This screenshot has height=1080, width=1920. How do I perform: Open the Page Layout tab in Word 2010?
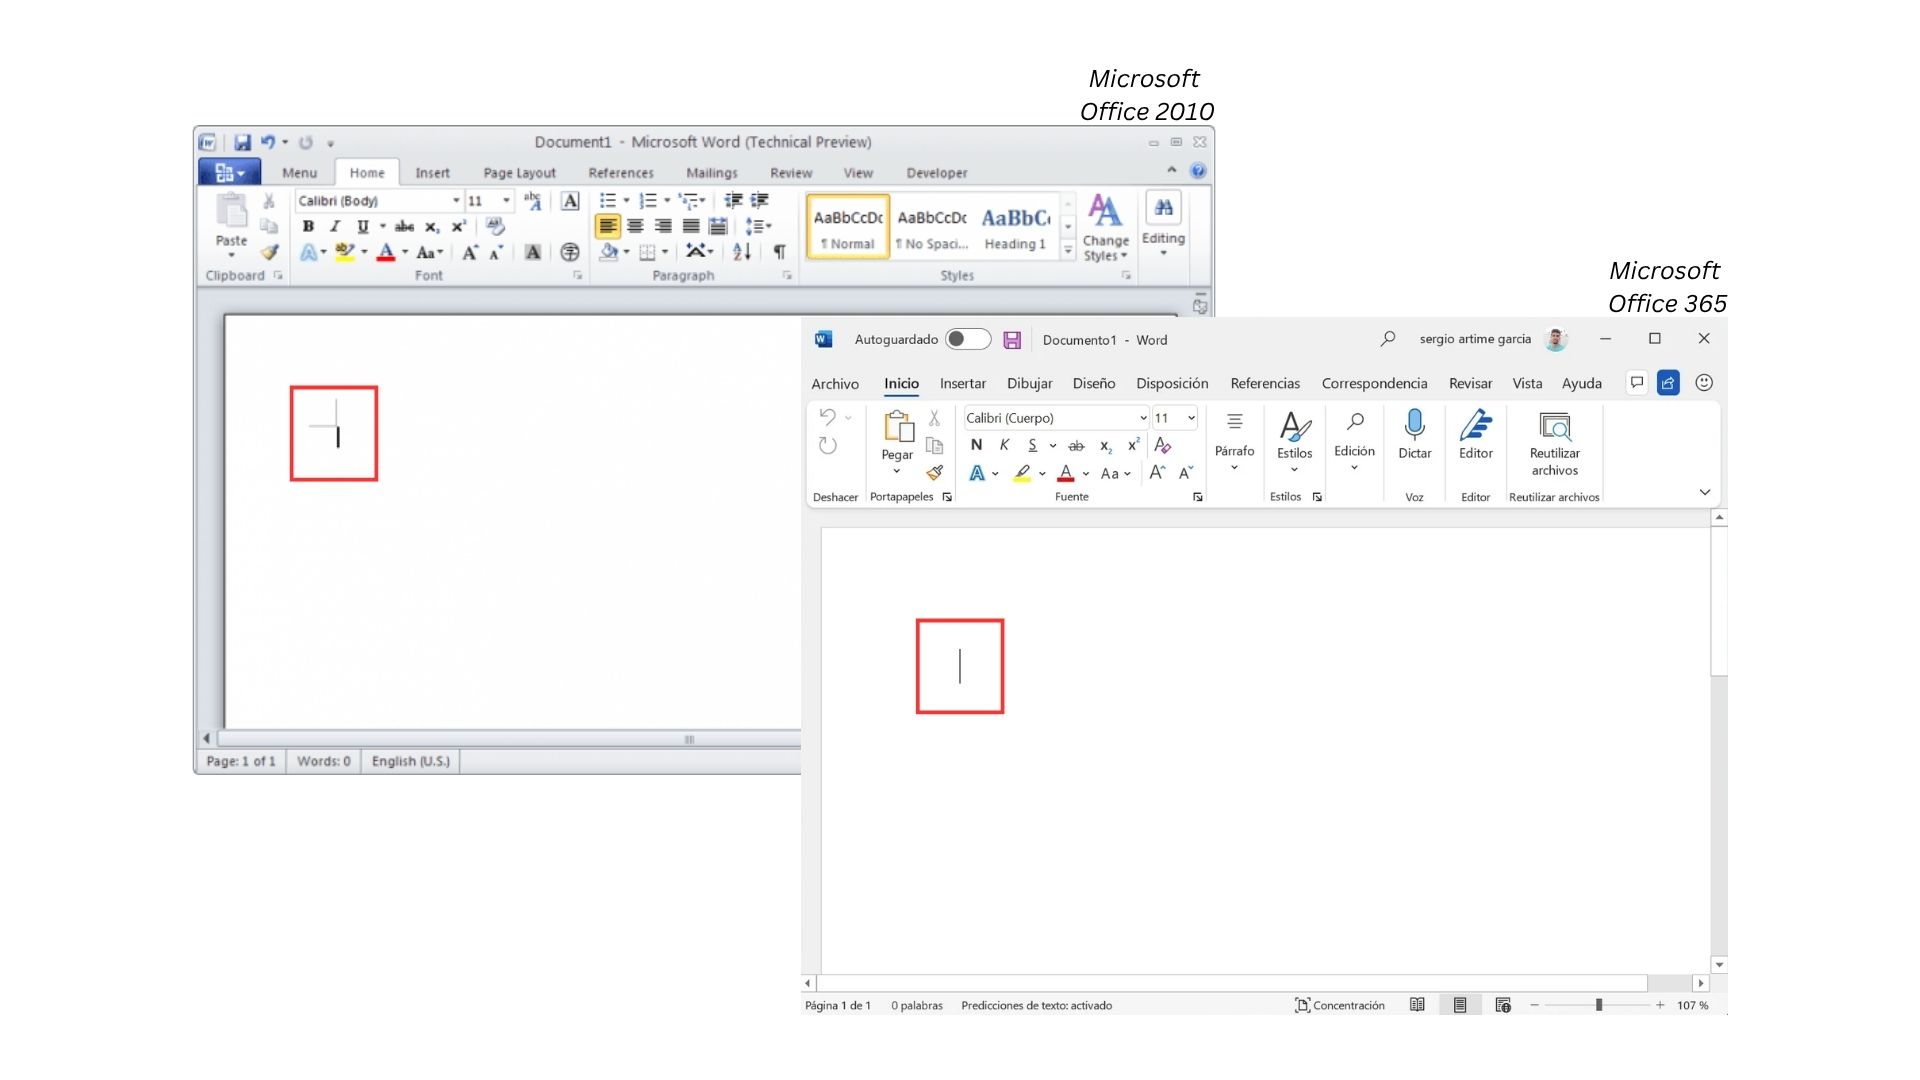click(x=519, y=173)
